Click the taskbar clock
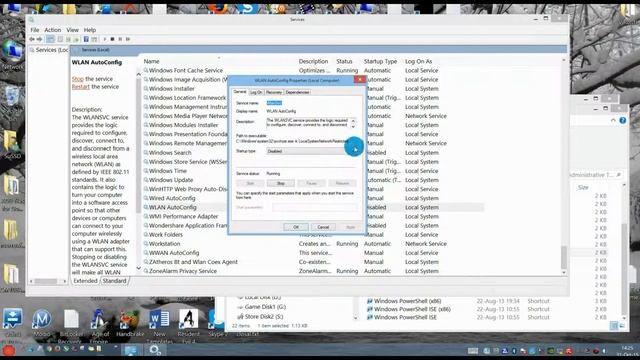The height and width of the screenshot is (360, 640). [x=628, y=351]
